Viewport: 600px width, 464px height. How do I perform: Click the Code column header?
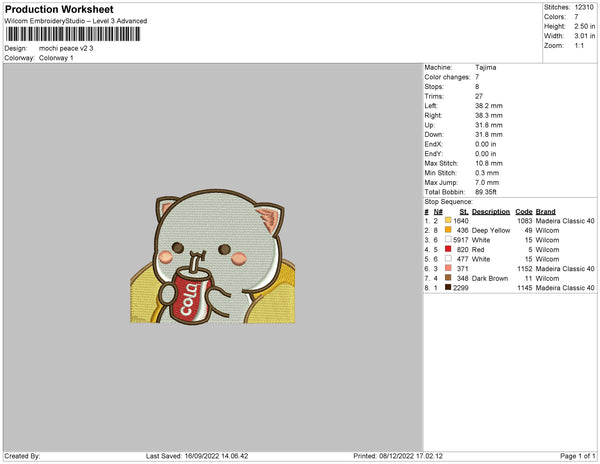pyautogui.click(x=524, y=212)
